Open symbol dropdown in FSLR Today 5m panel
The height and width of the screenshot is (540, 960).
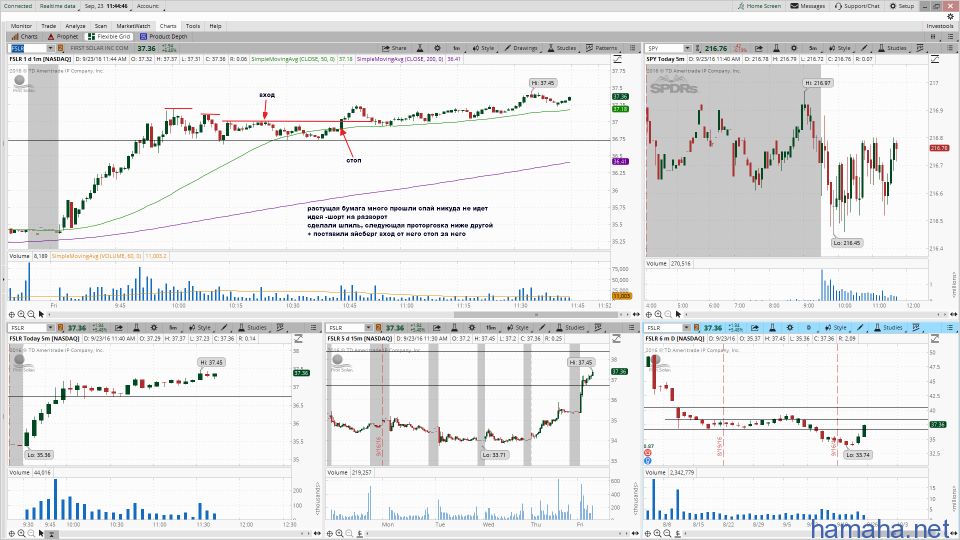pyautogui.click(x=50, y=328)
